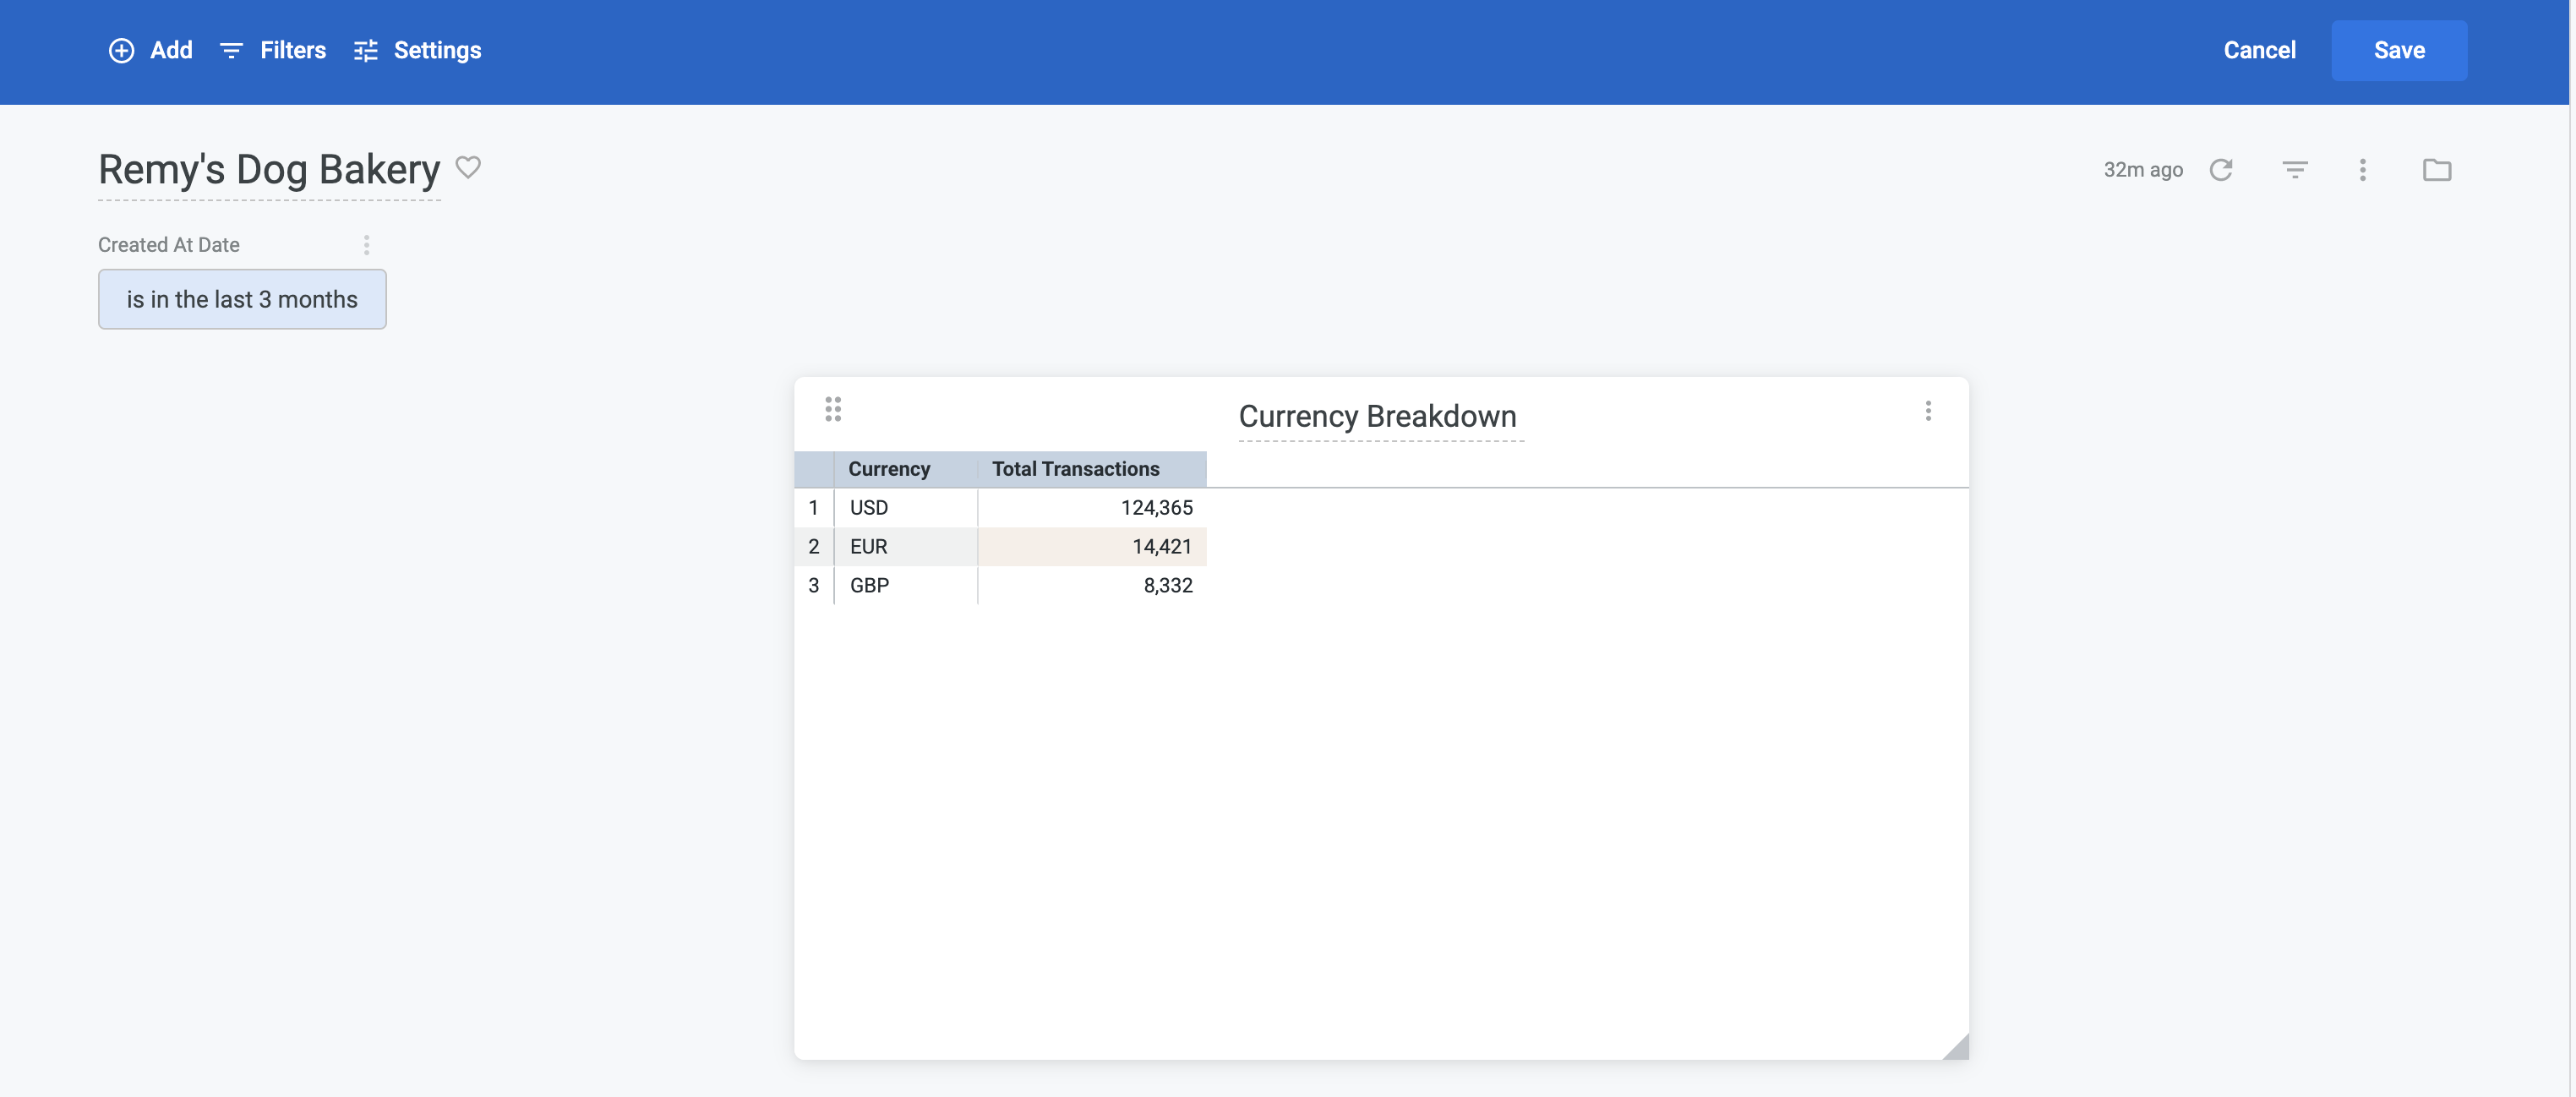Select the EUR row value 14,421
Viewport: 2576px width, 1097px height.
point(1160,546)
